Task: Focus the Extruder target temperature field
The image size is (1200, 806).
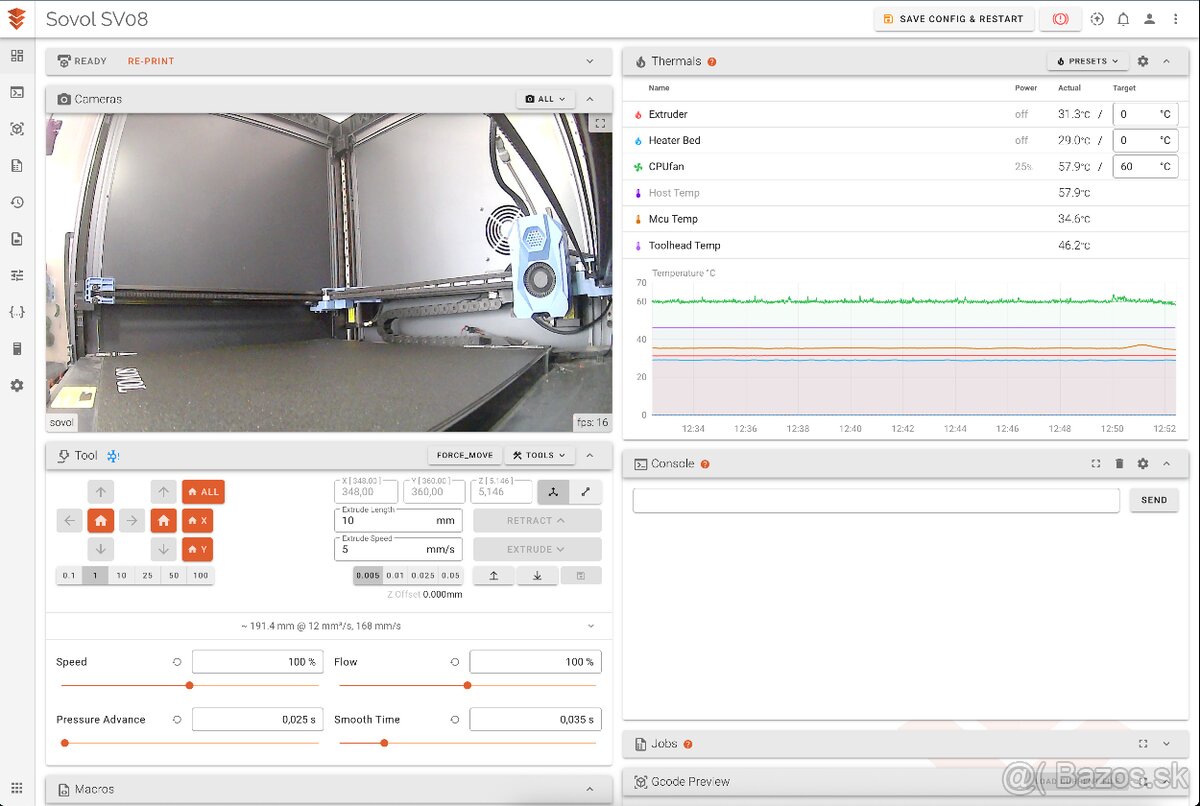Action: 1145,114
